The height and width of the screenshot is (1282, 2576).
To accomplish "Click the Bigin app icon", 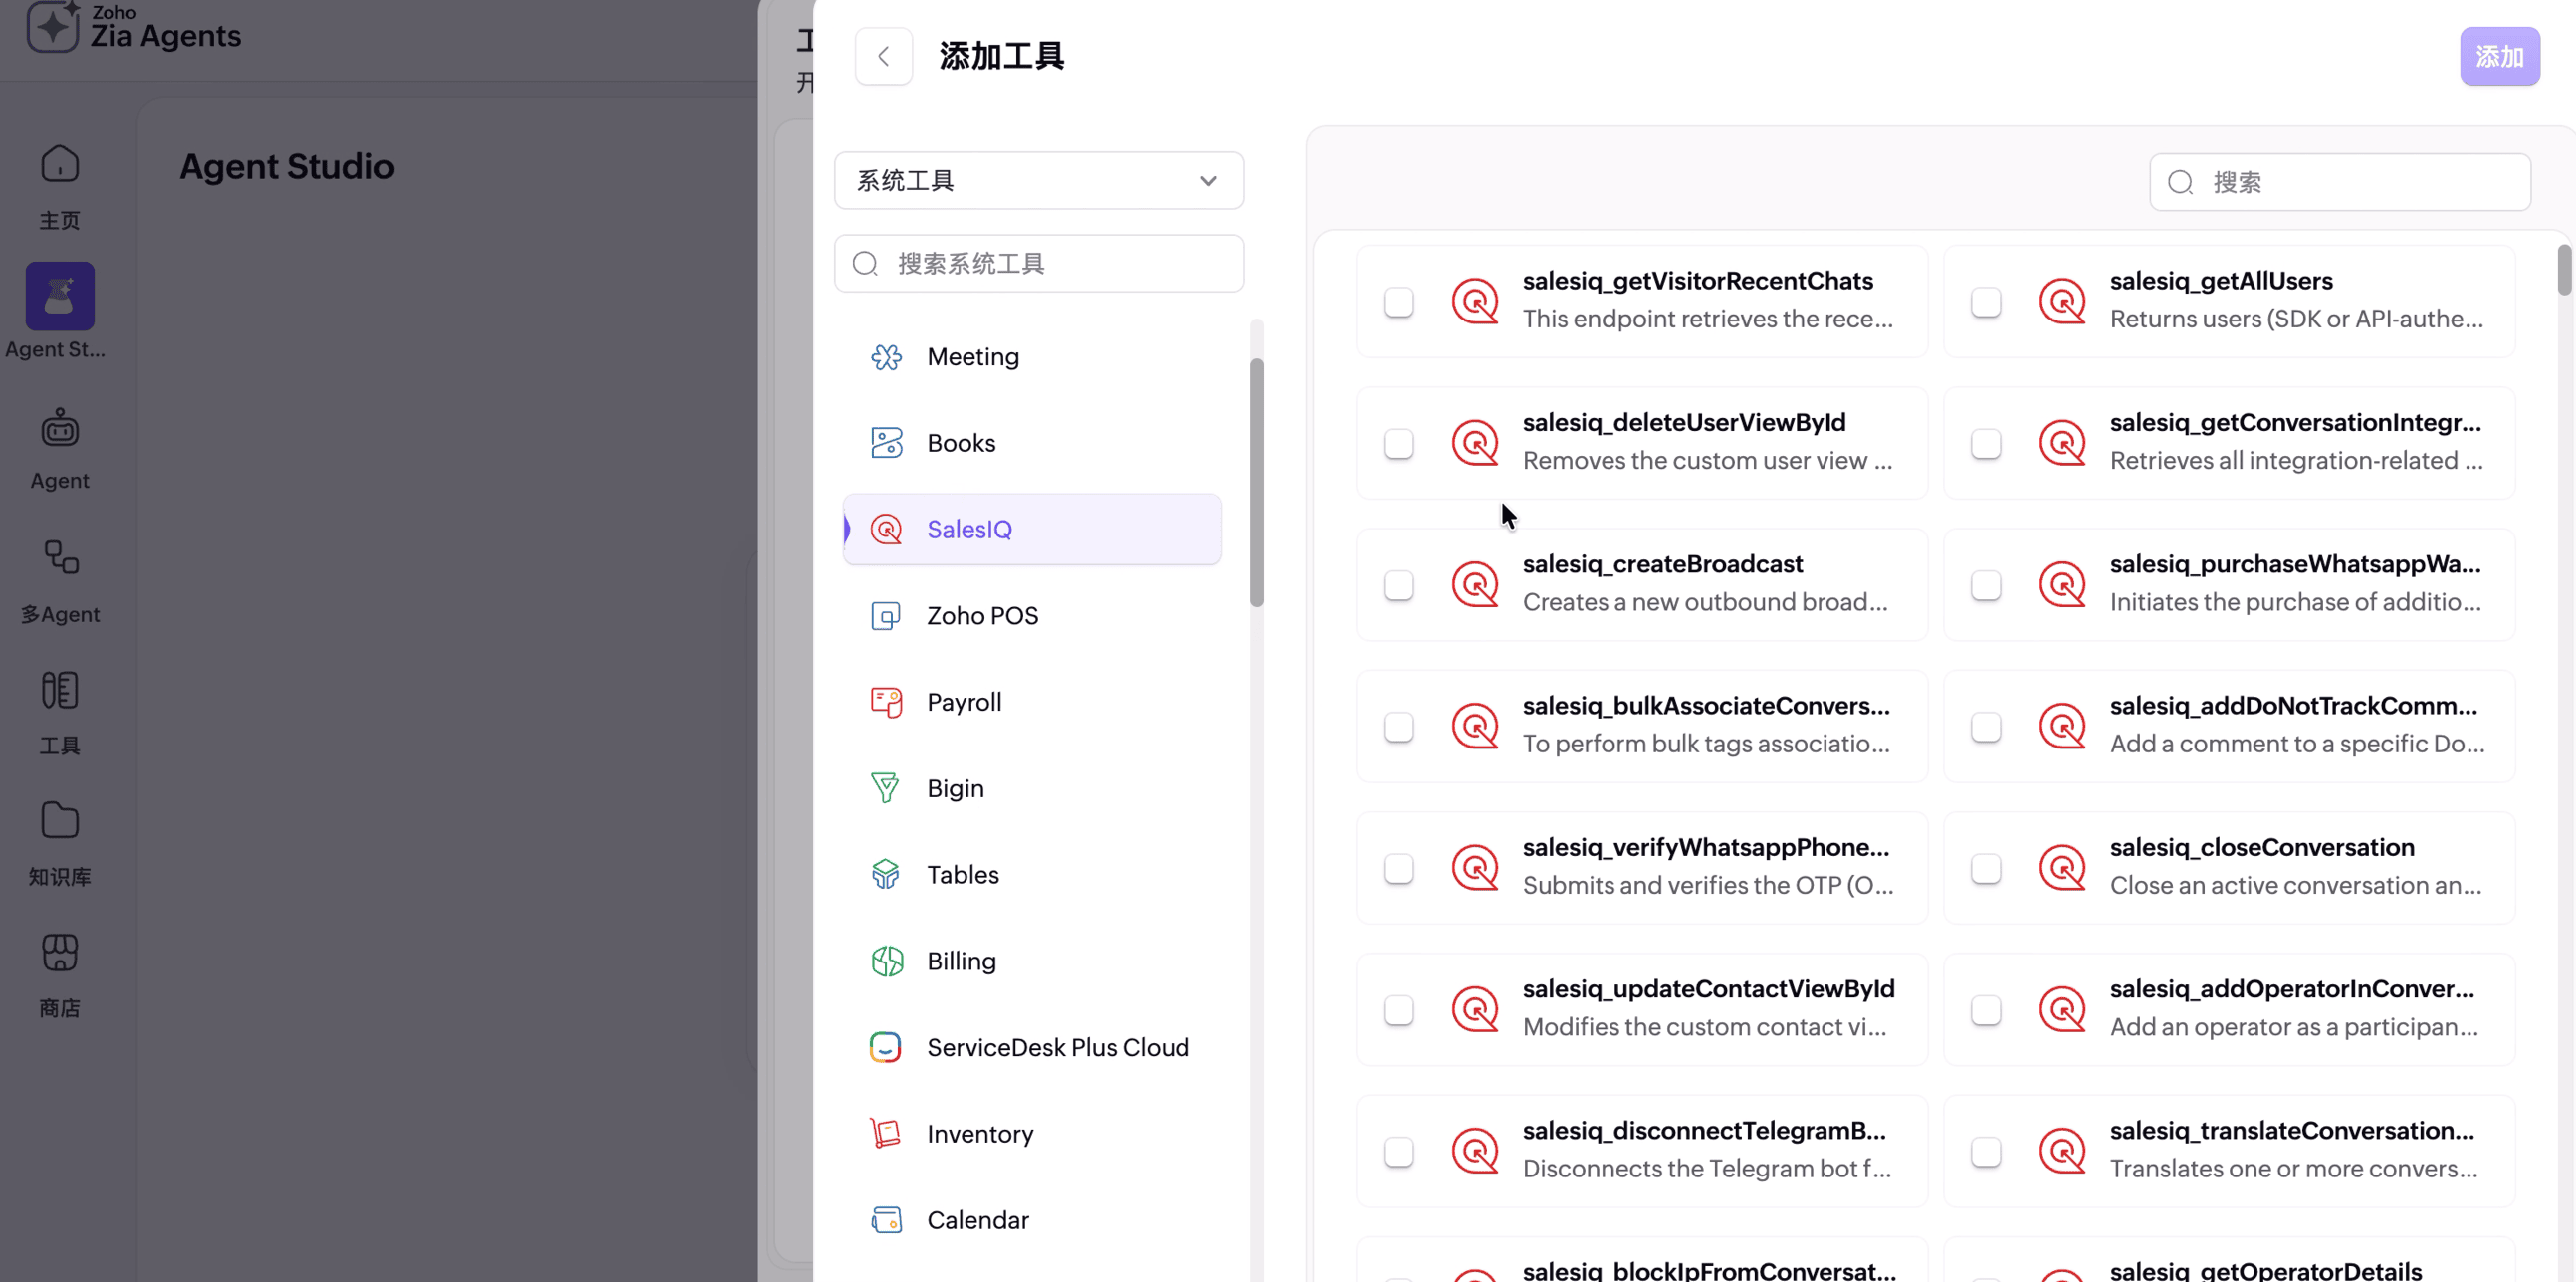I will pyautogui.click(x=886, y=788).
